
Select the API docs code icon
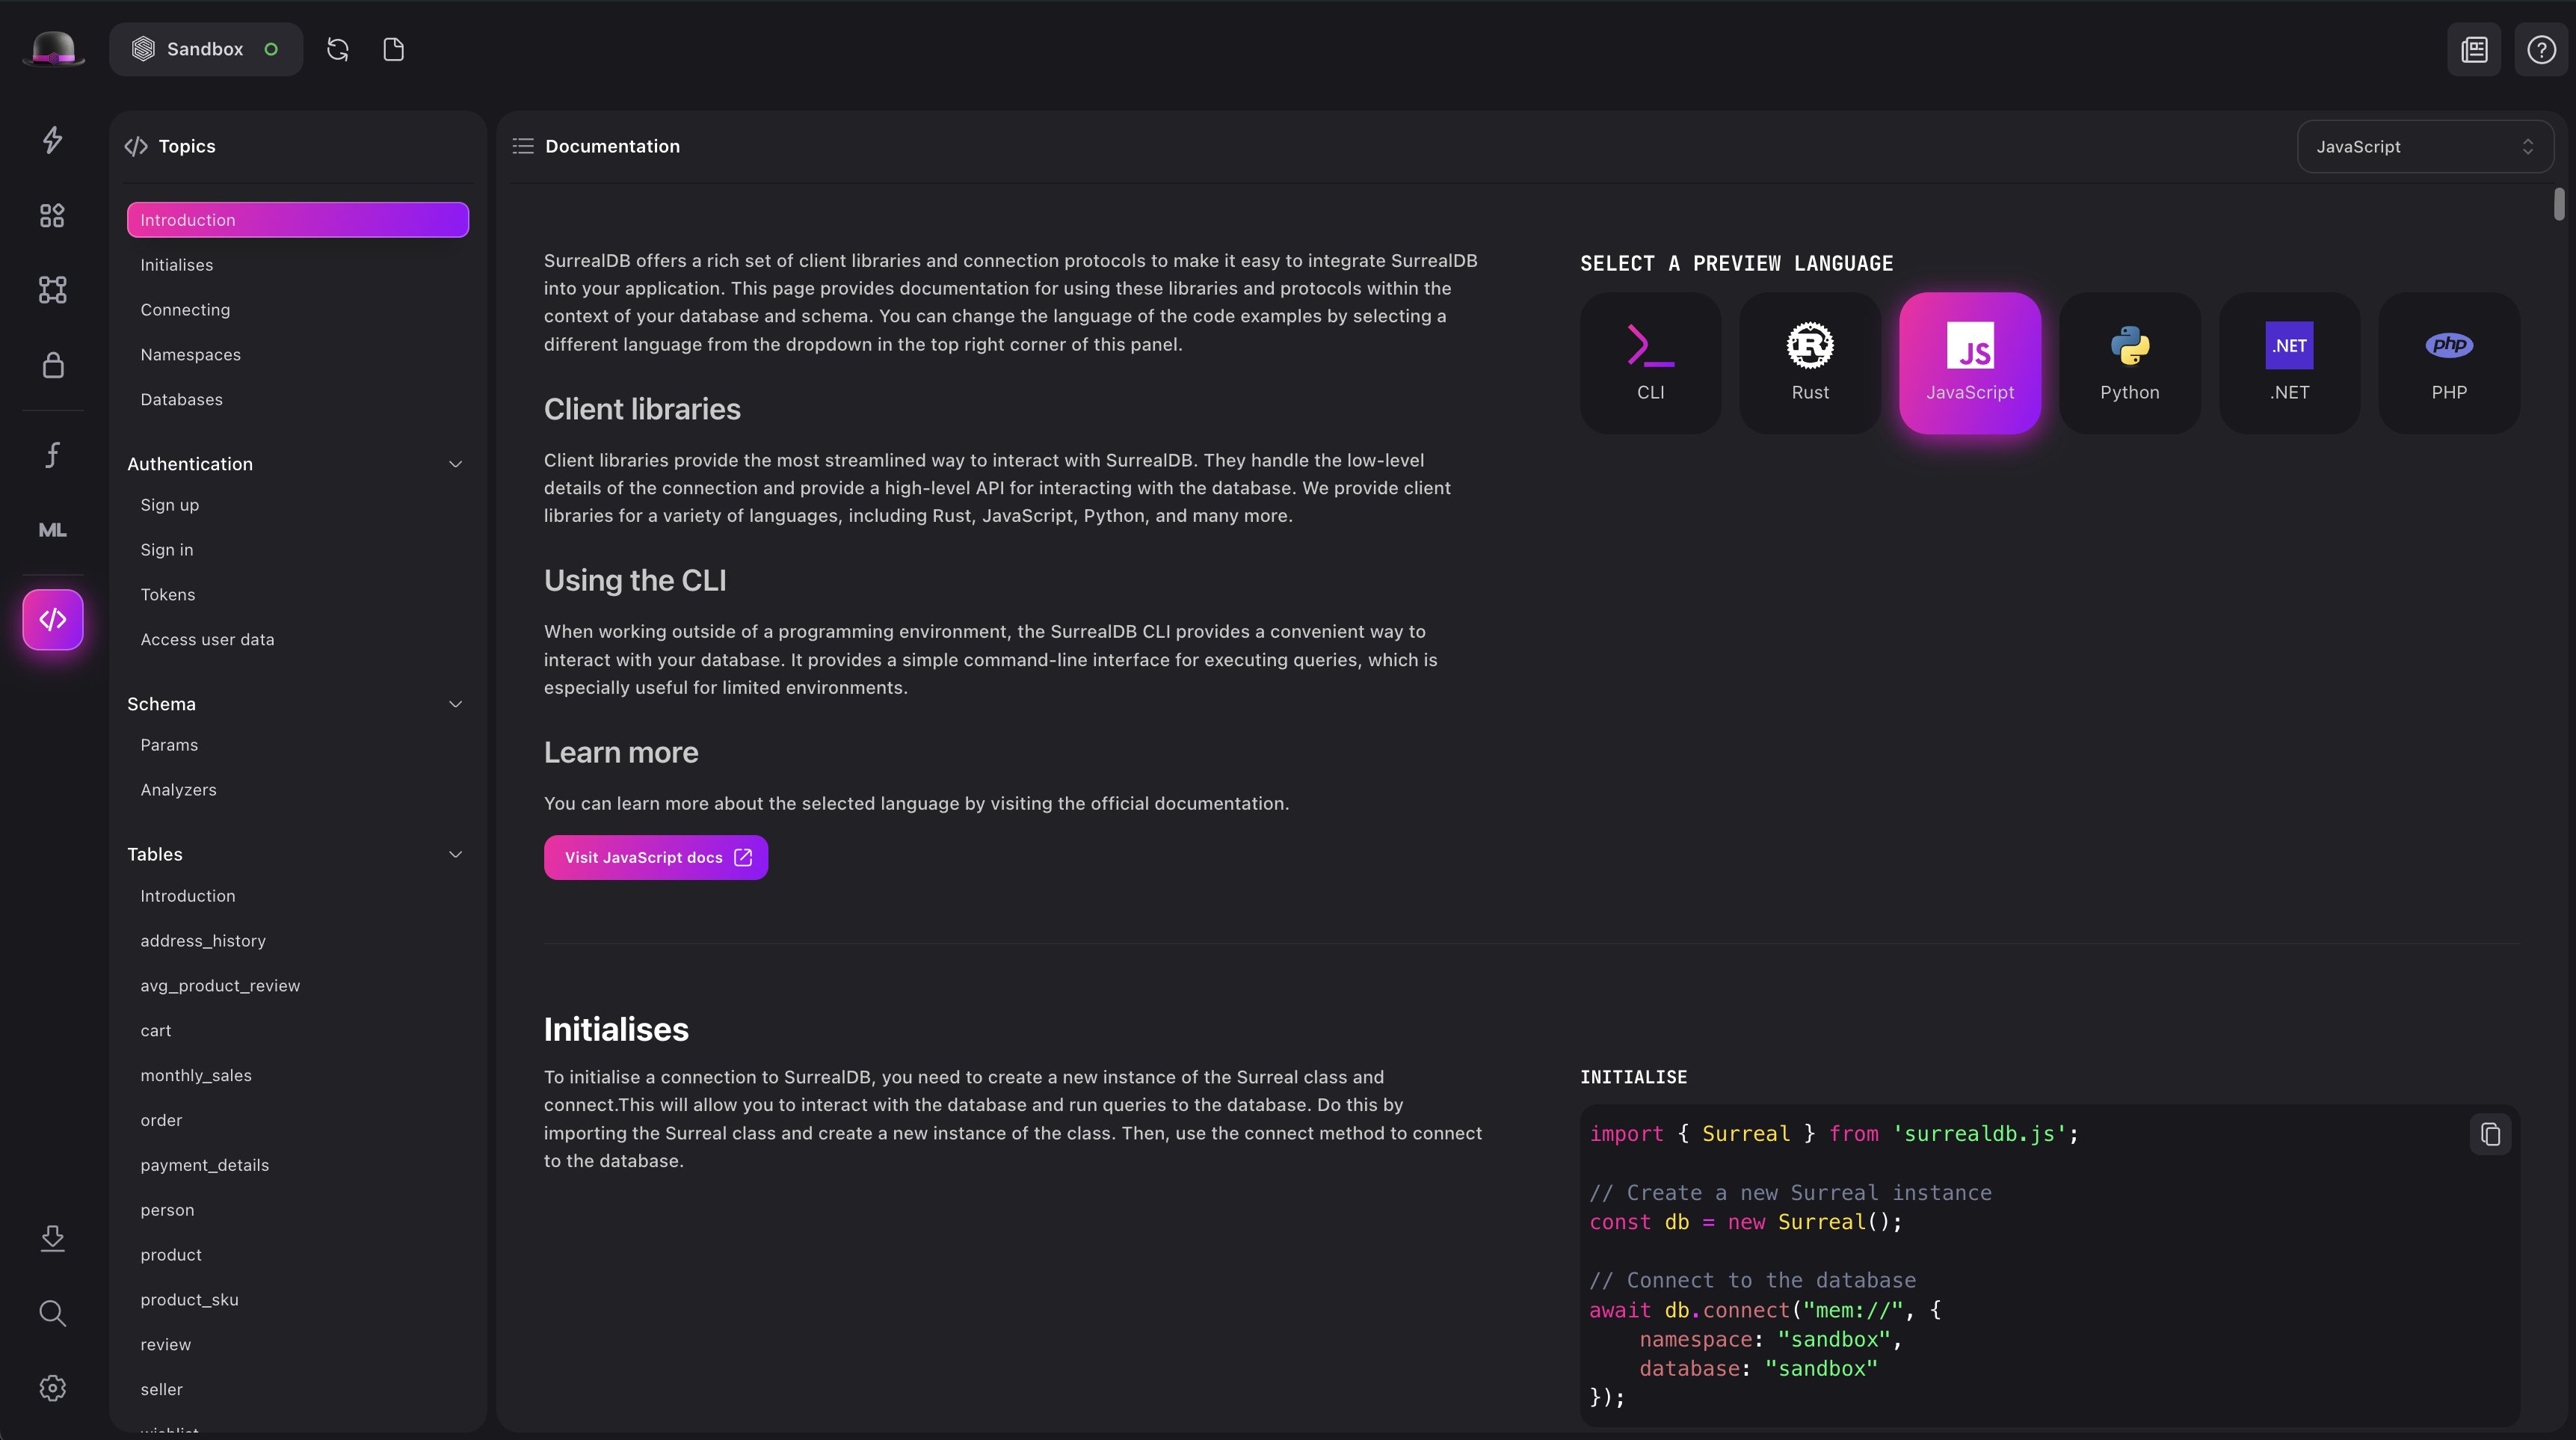coord(53,620)
